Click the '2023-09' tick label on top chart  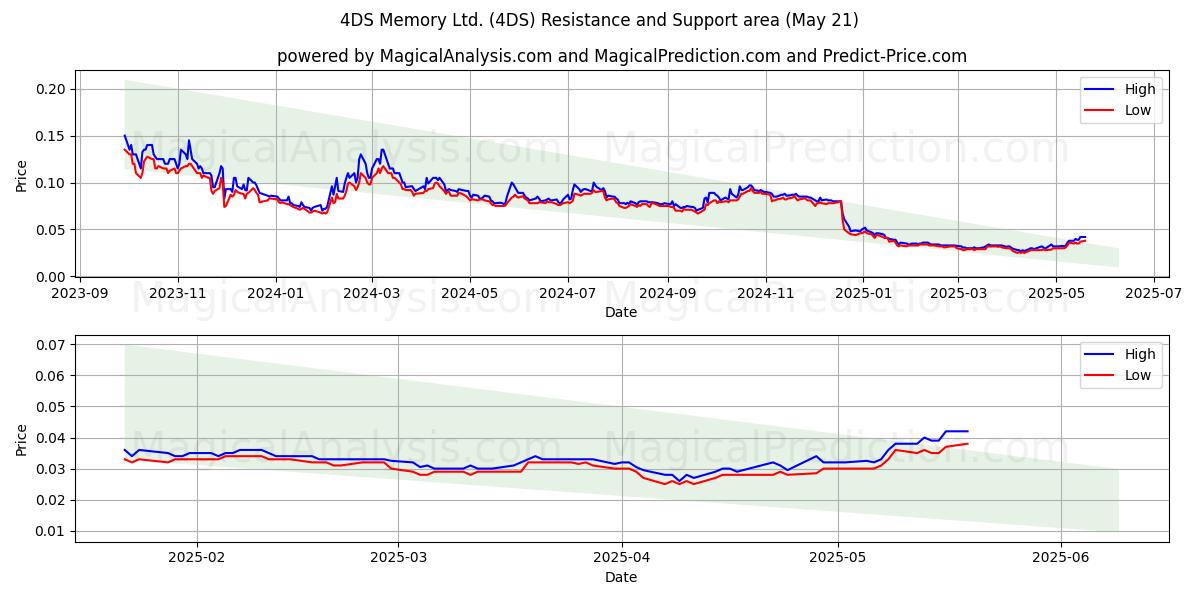80,293
